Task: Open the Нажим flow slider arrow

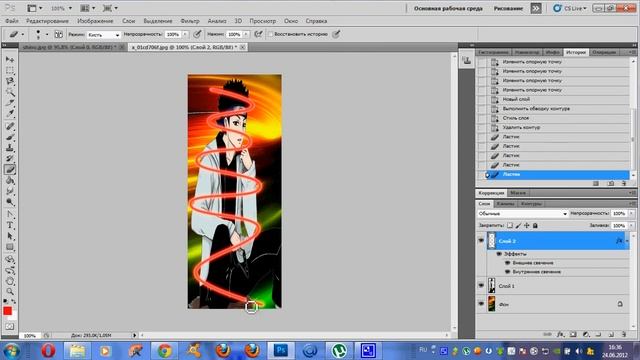Action: [246, 35]
